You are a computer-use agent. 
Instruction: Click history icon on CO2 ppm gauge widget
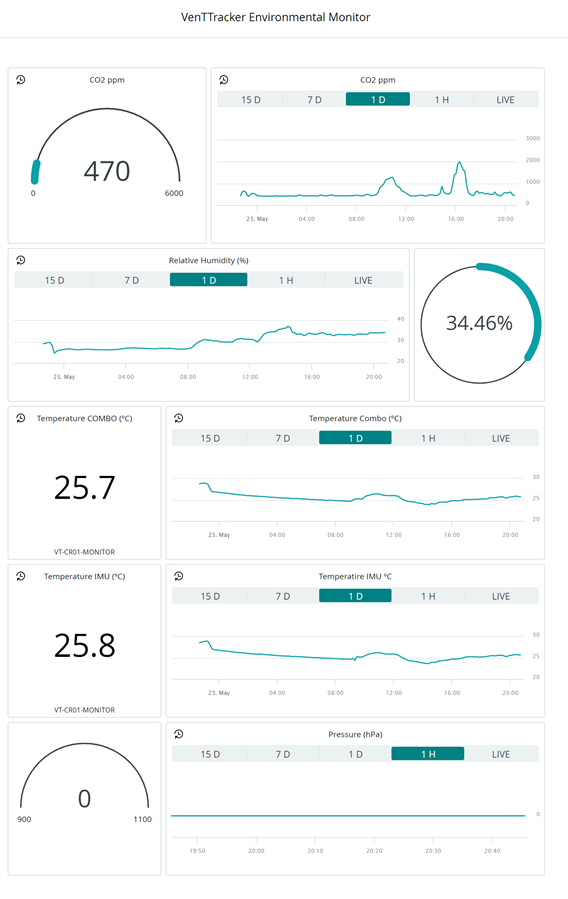coord(21,80)
